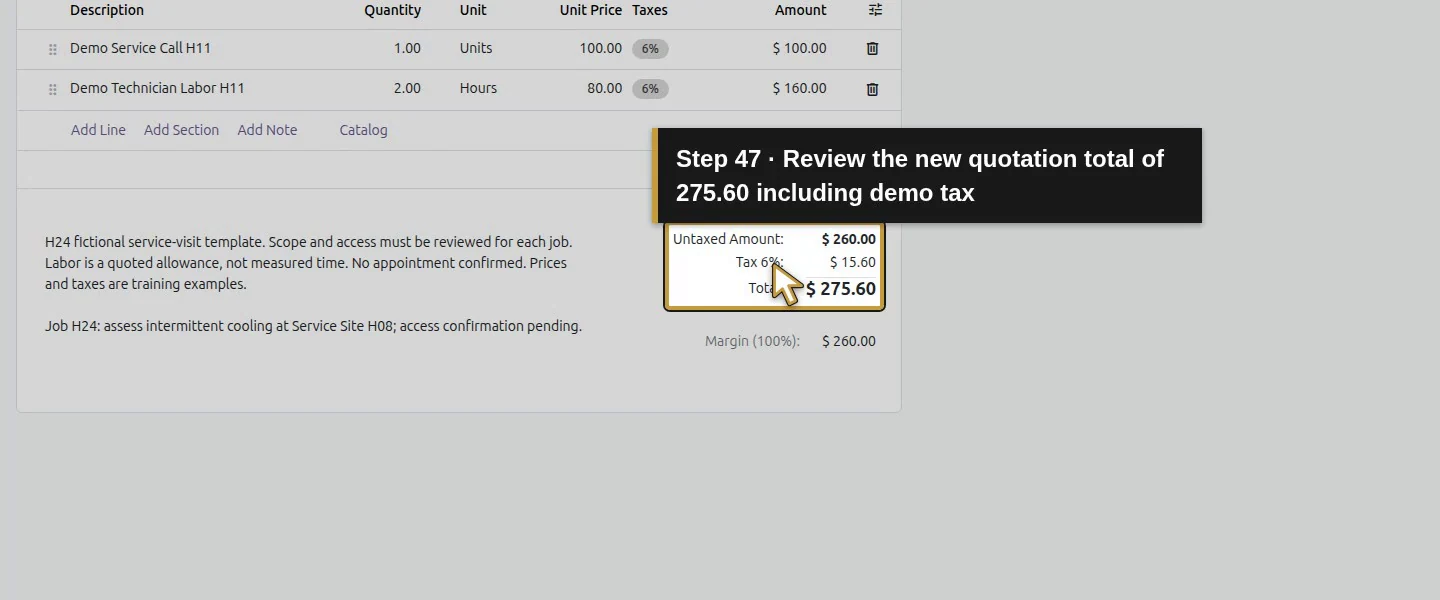The width and height of the screenshot is (1440, 600).
Task: Click Add Line link
Action: 98,130
